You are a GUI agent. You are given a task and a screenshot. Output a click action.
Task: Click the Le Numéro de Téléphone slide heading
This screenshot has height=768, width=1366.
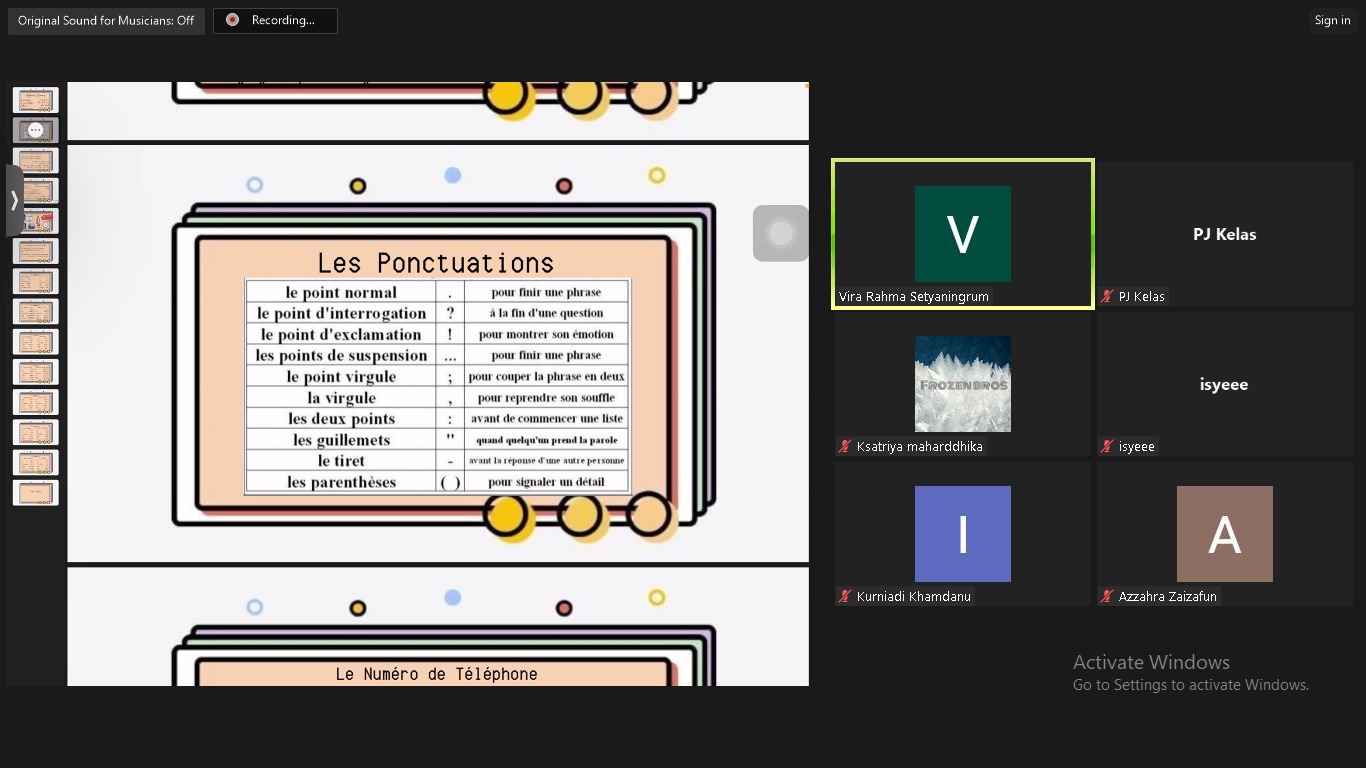pyautogui.click(x=436, y=674)
